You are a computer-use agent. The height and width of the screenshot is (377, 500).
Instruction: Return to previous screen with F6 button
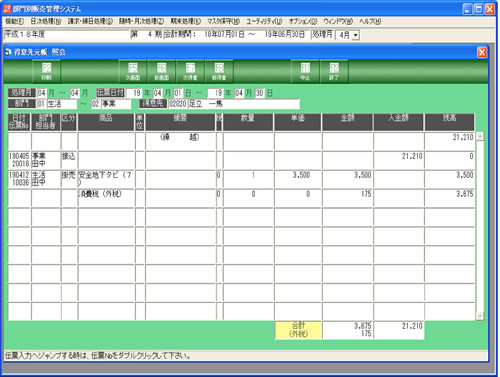click(161, 71)
